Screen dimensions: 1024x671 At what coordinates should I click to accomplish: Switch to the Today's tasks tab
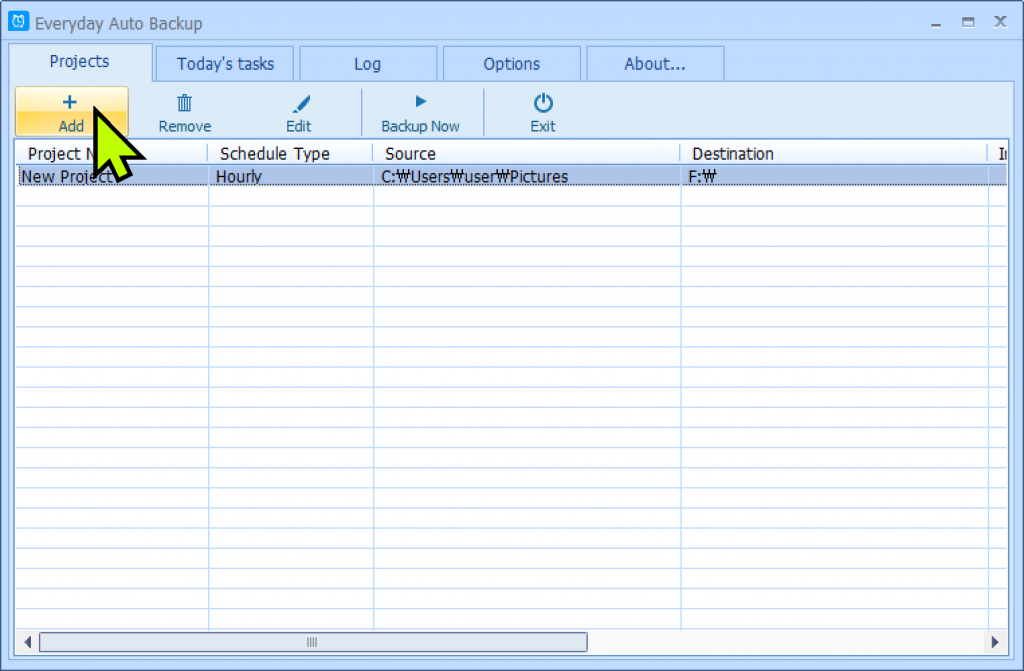(x=223, y=62)
